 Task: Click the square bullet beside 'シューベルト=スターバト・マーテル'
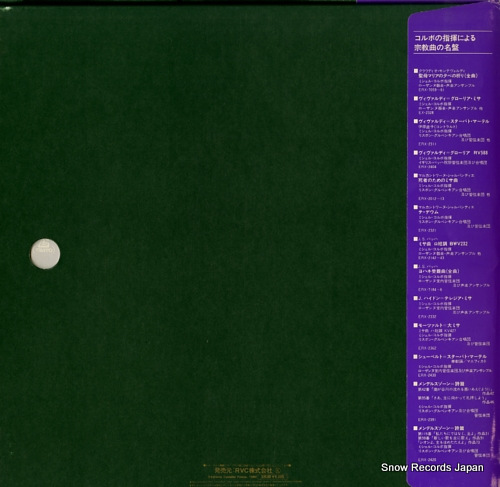pyautogui.click(x=416, y=357)
